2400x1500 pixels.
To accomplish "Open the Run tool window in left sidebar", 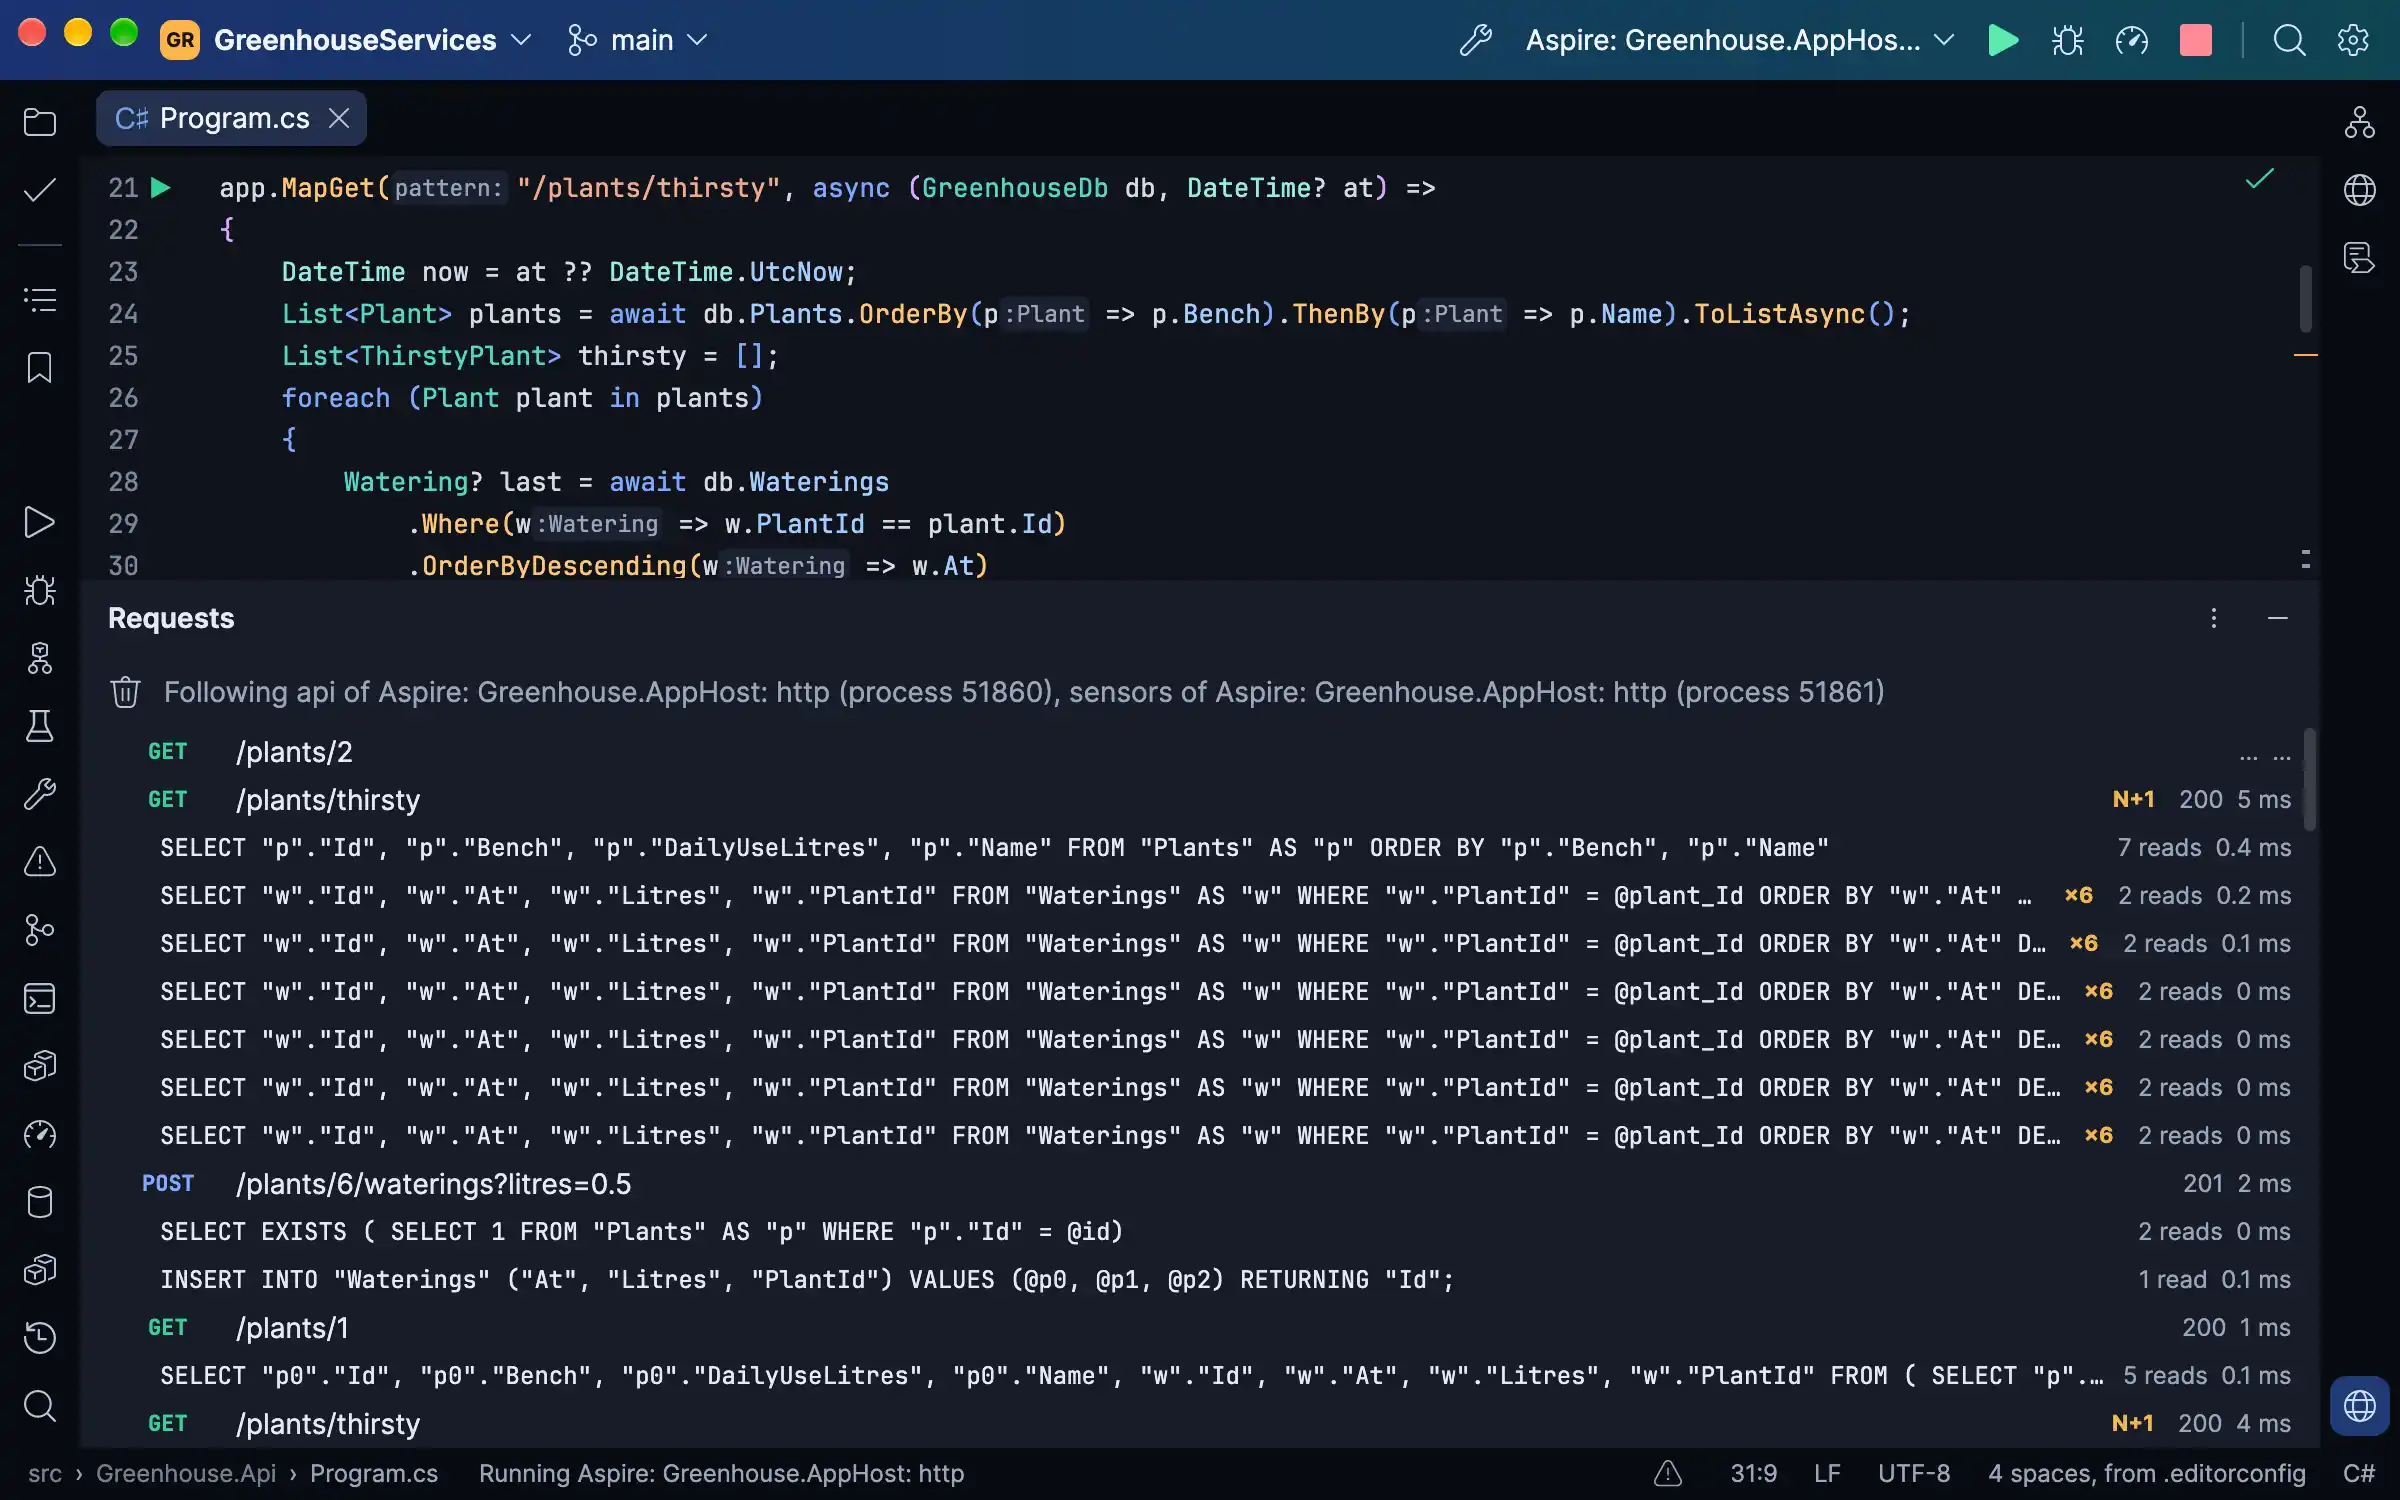I will click(x=40, y=522).
